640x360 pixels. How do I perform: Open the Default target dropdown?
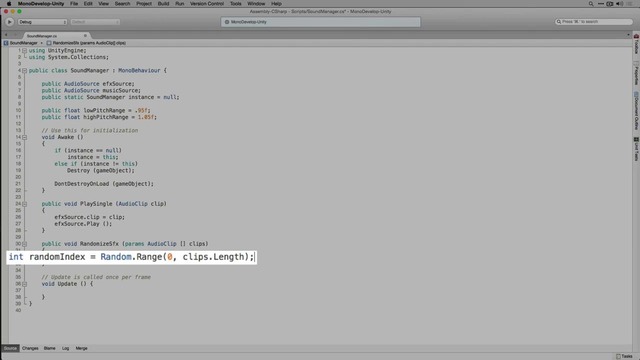tap(95, 22)
